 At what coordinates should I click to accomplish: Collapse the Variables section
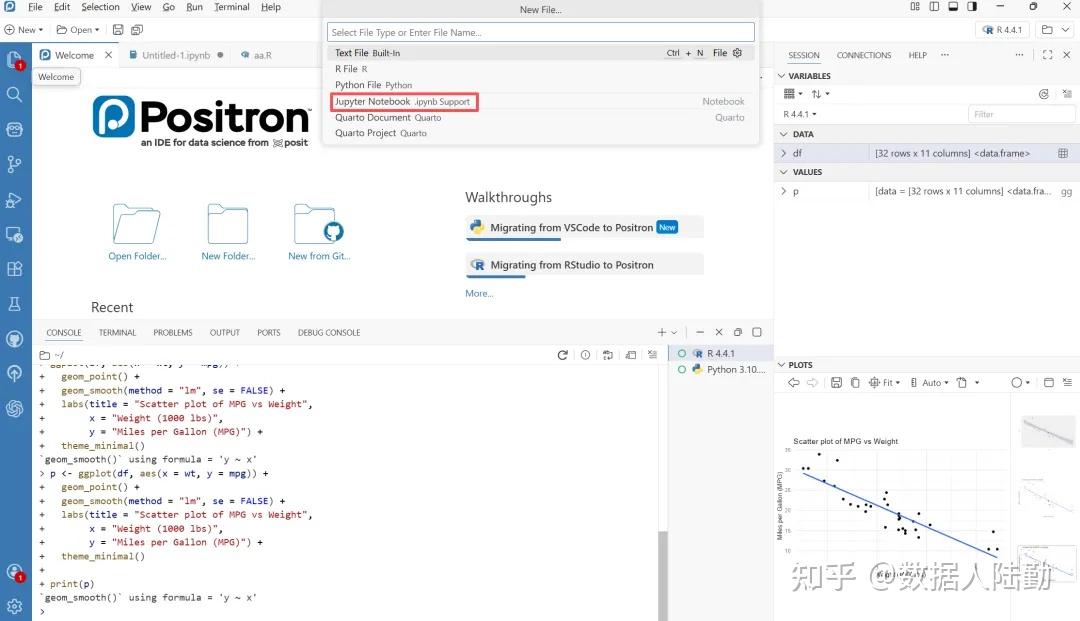[781, 76]
